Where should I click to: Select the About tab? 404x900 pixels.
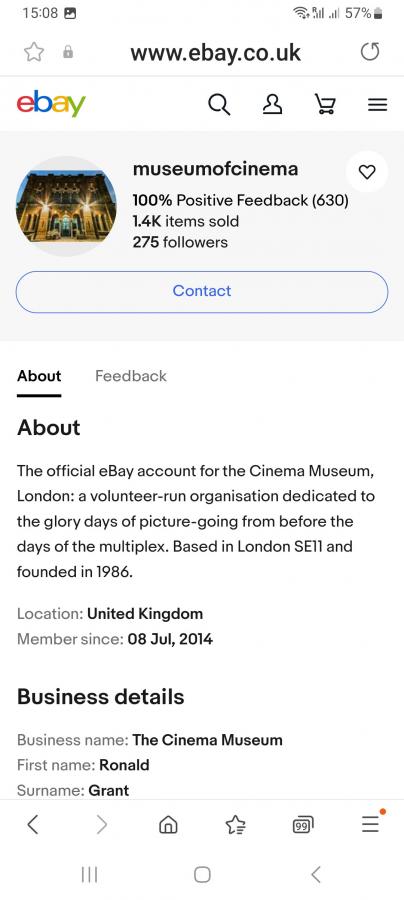39,376
